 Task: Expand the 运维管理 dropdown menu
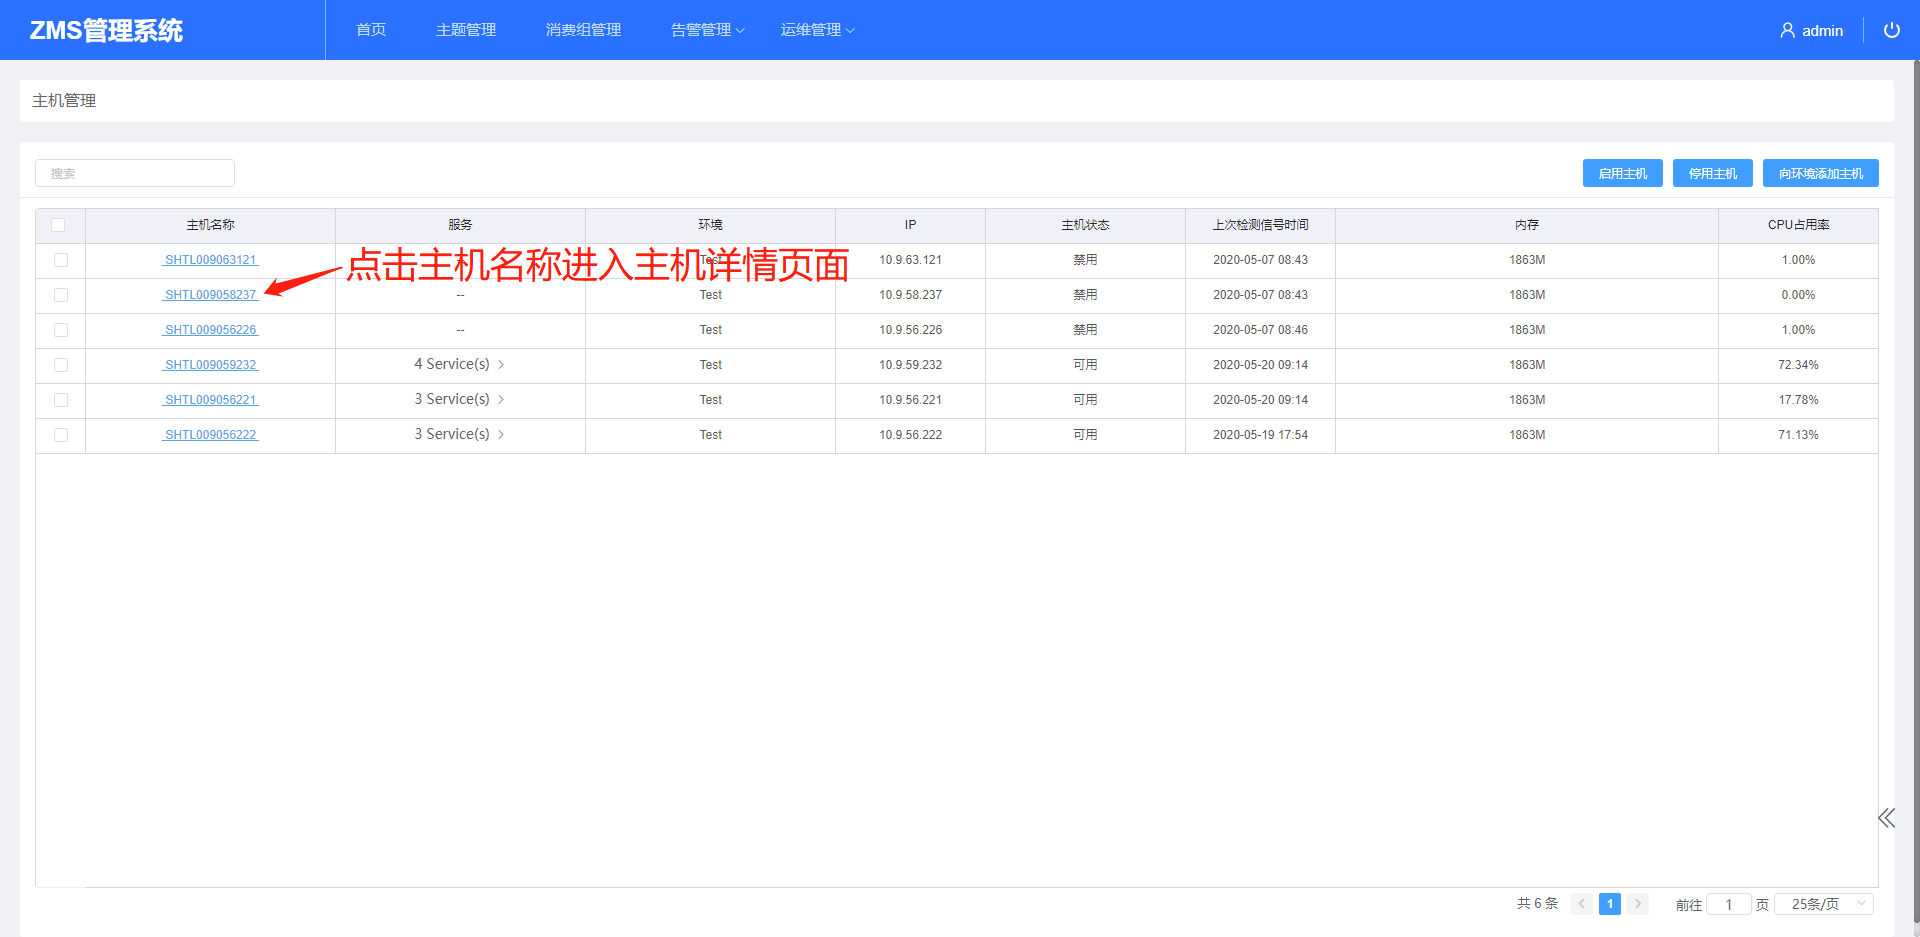pos(818,30)
